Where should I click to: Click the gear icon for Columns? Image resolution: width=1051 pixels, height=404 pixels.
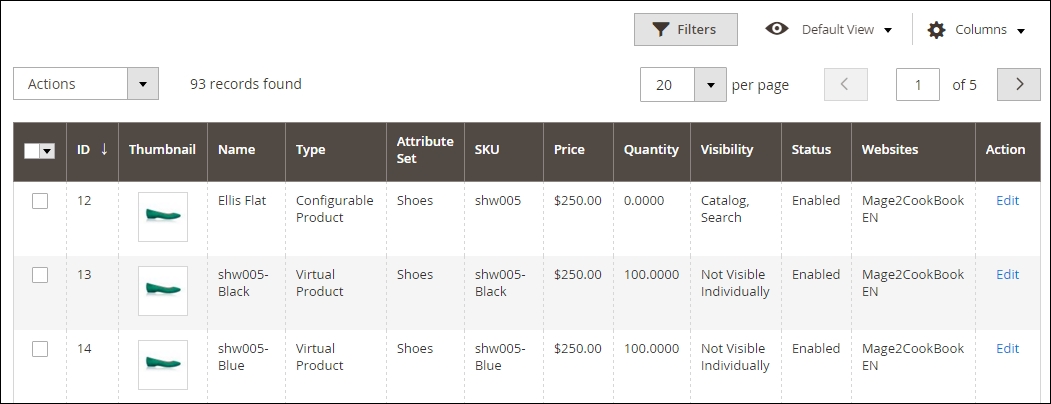(x=936, y=30)
